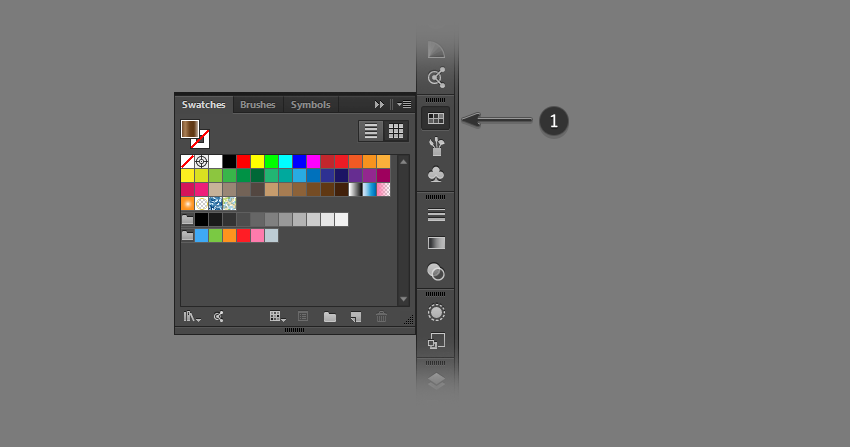850x447 pixels.
Task: Click the New Color Group folder icon
Action: [x=330, y=317]
